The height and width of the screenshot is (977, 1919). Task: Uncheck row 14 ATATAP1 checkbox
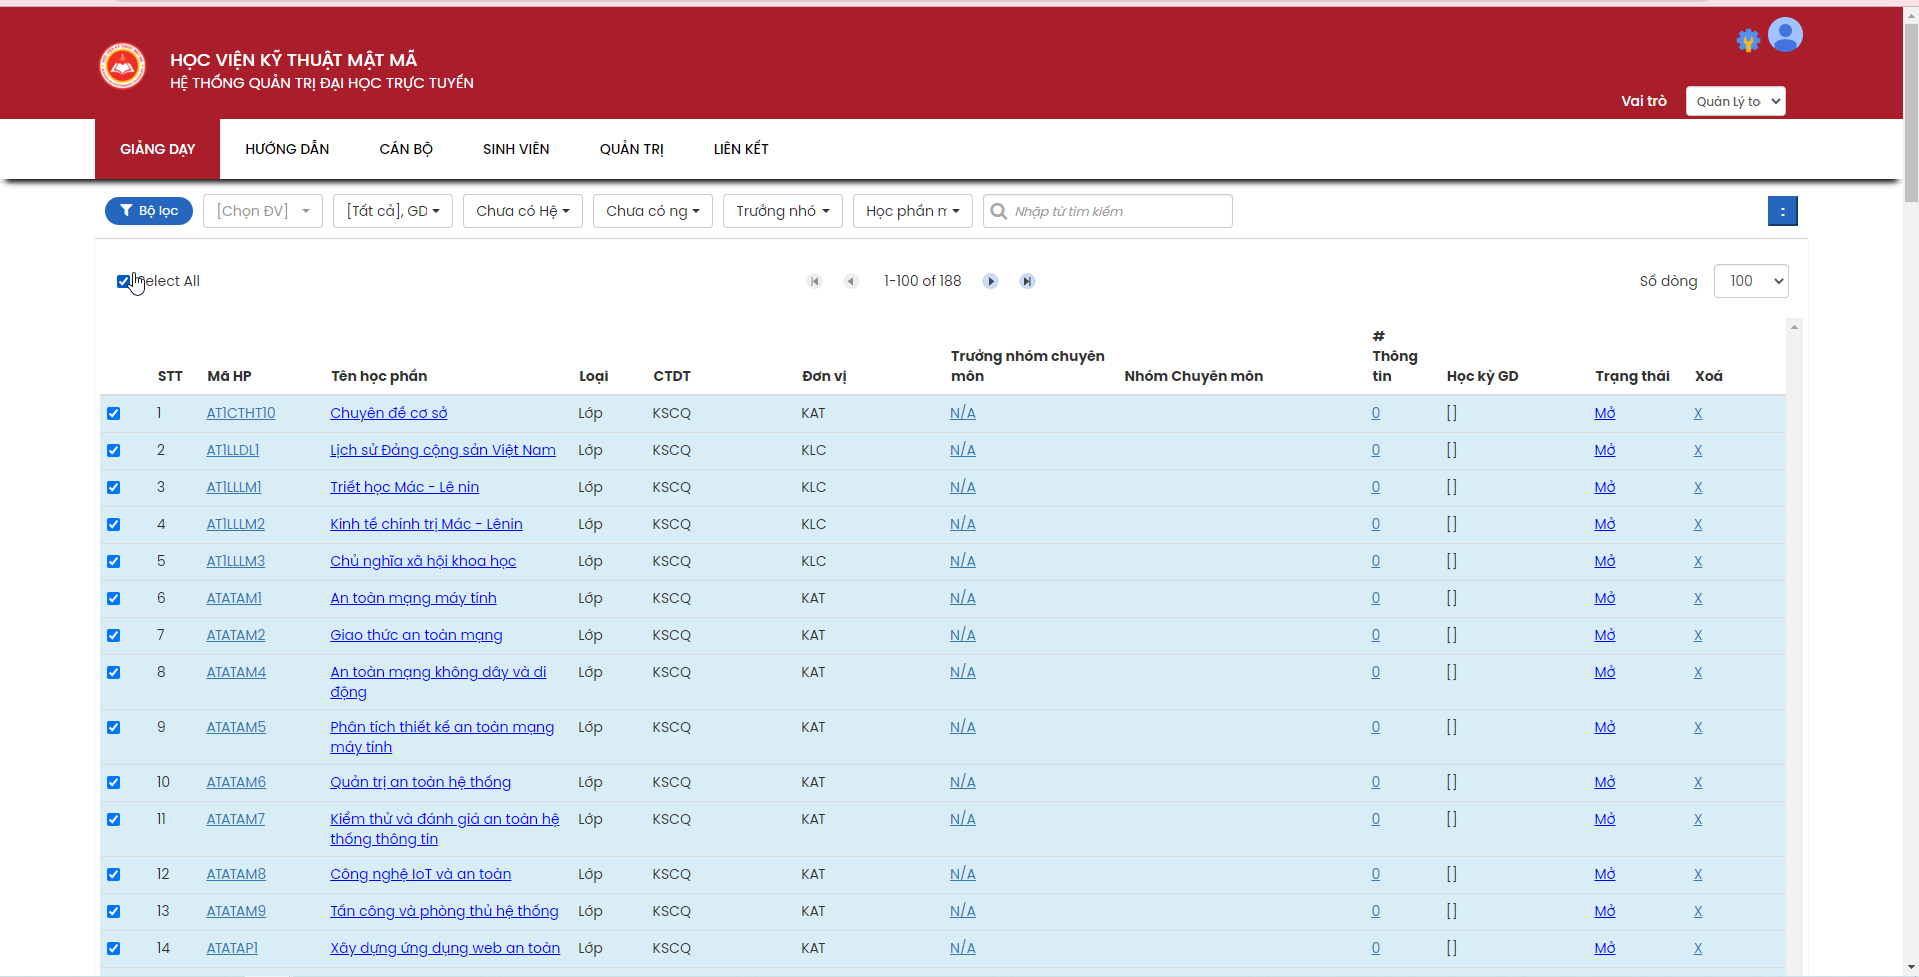pos(113,949)
